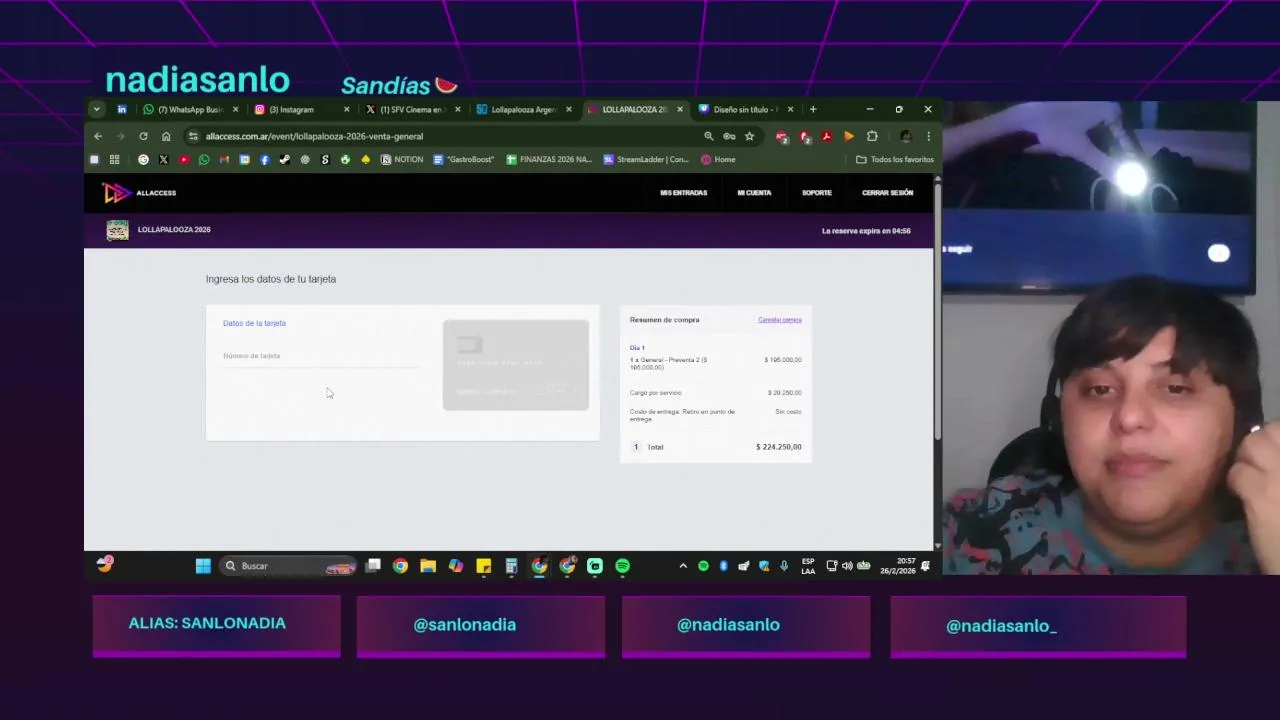Go back with the browser back arrow
The image size is (1280, 720).
(98, 136)
